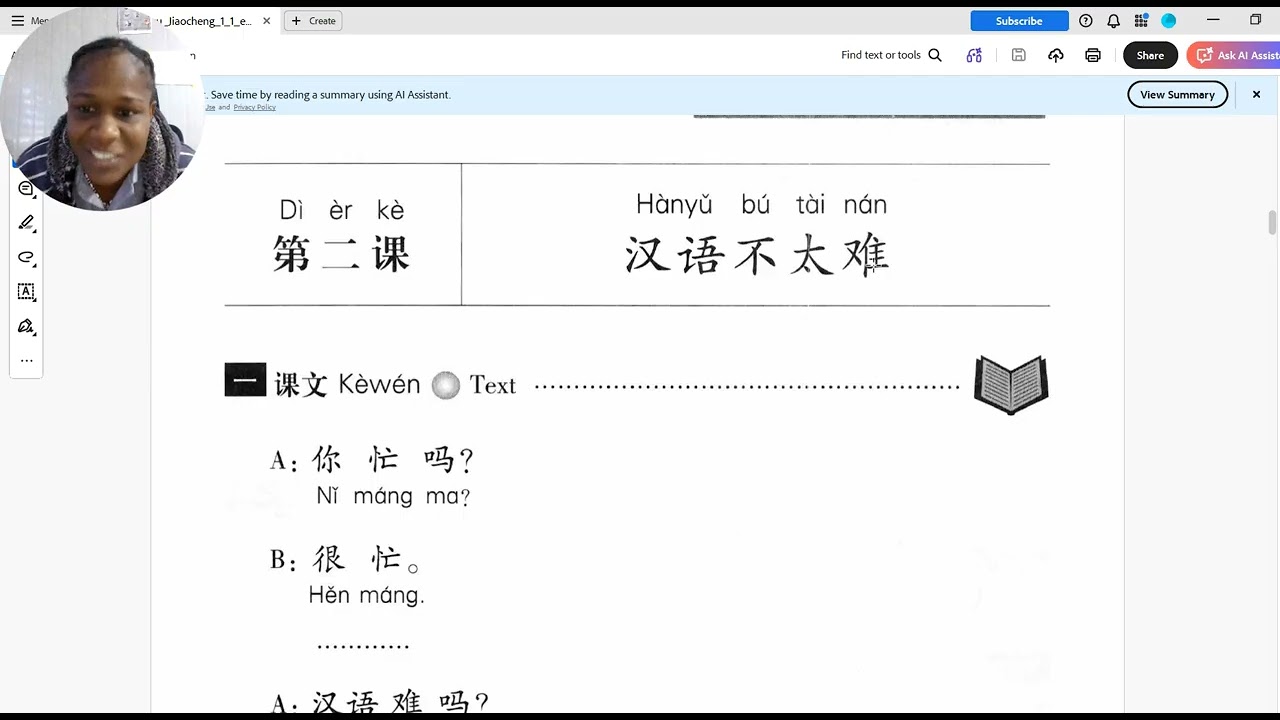
Task: Restore down the Acrobat window
Action: [x=1256, y=20]
